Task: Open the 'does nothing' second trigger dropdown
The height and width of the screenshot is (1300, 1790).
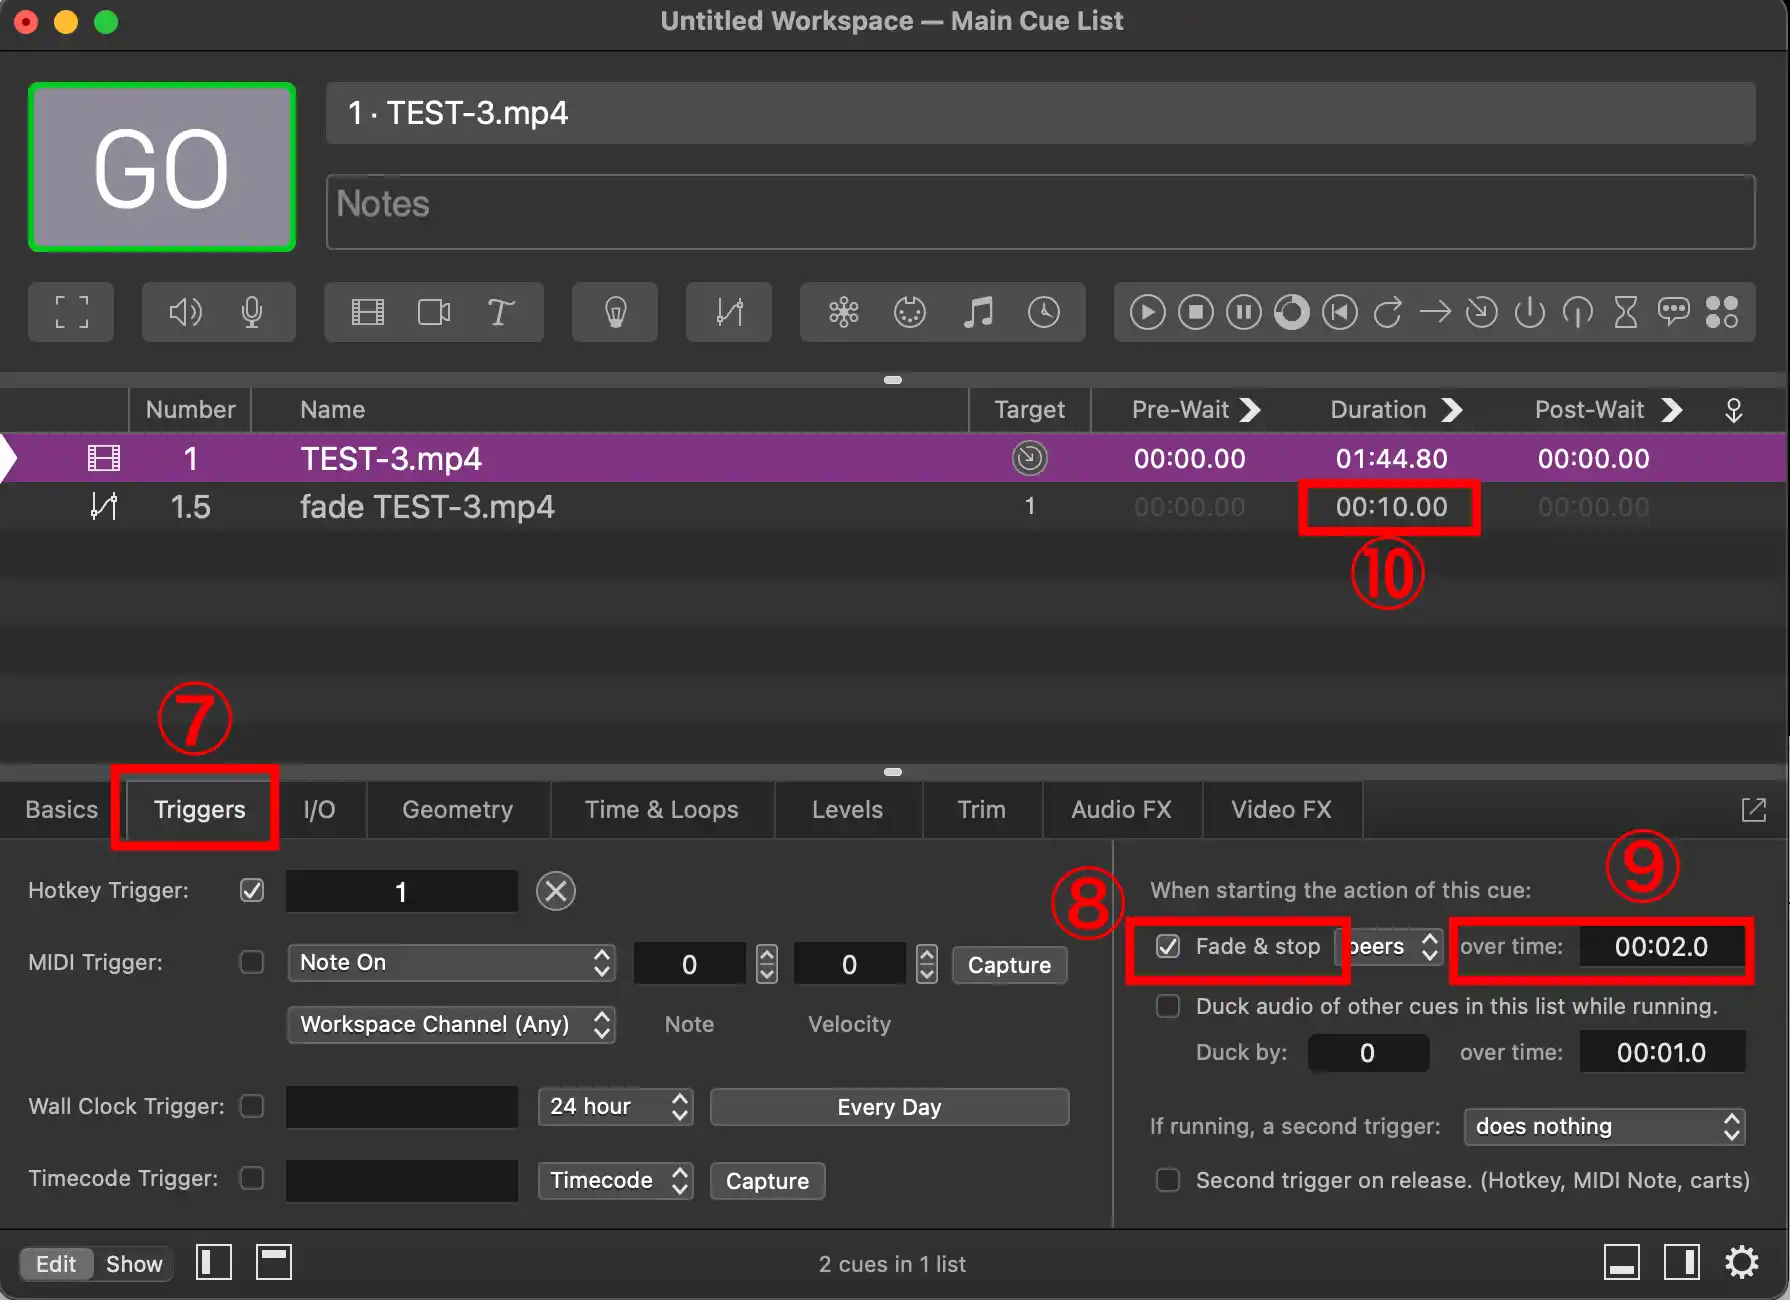Action: tap(1604, 1127)
